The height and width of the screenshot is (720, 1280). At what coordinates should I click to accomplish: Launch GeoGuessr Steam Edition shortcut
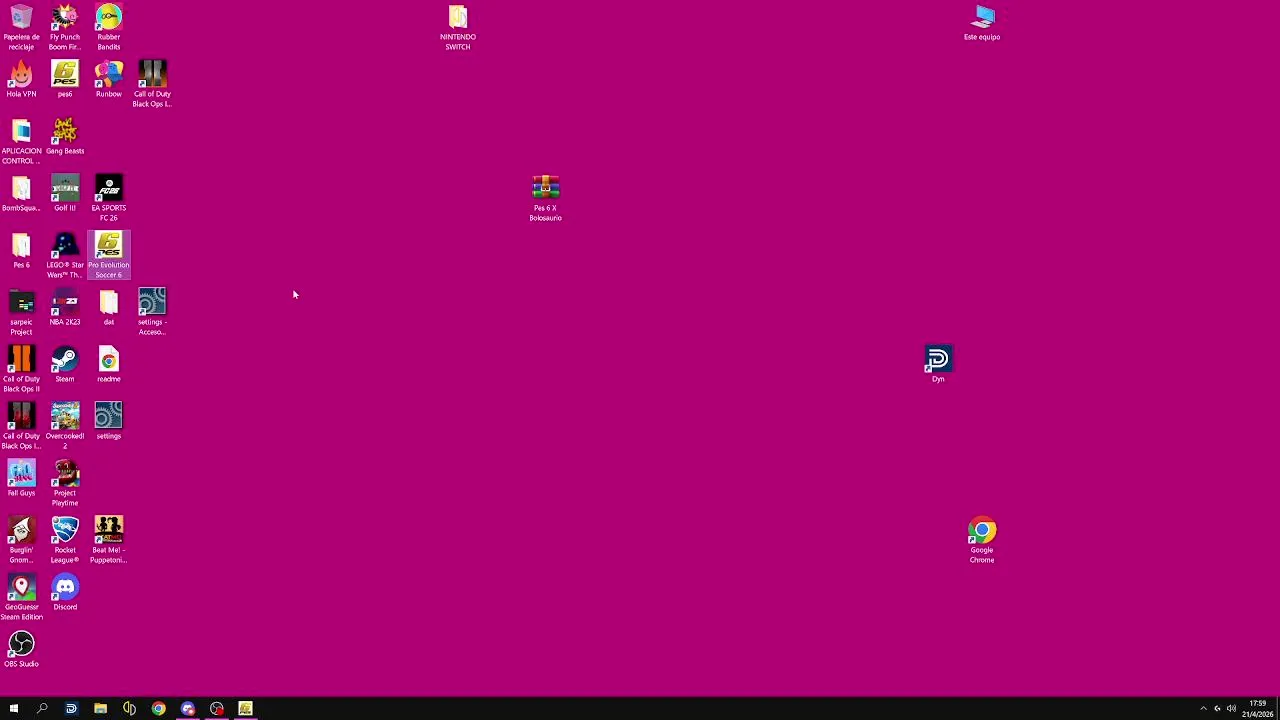21,597
